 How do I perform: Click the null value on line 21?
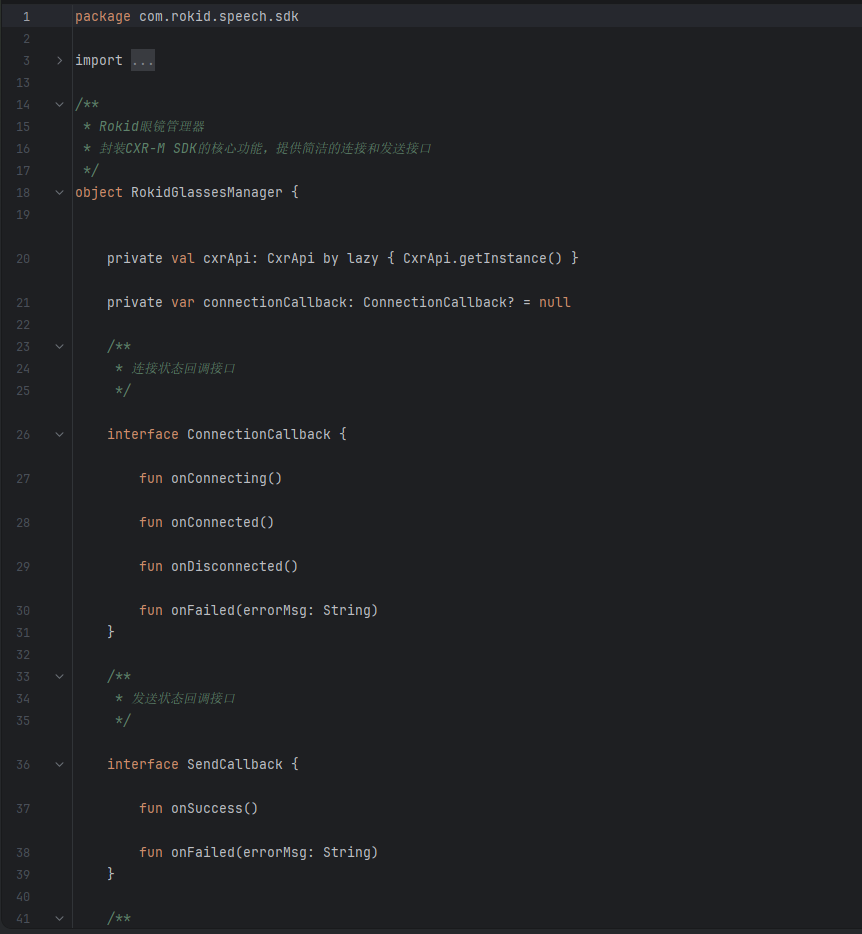pyautogui.click(x=555, y=303)
